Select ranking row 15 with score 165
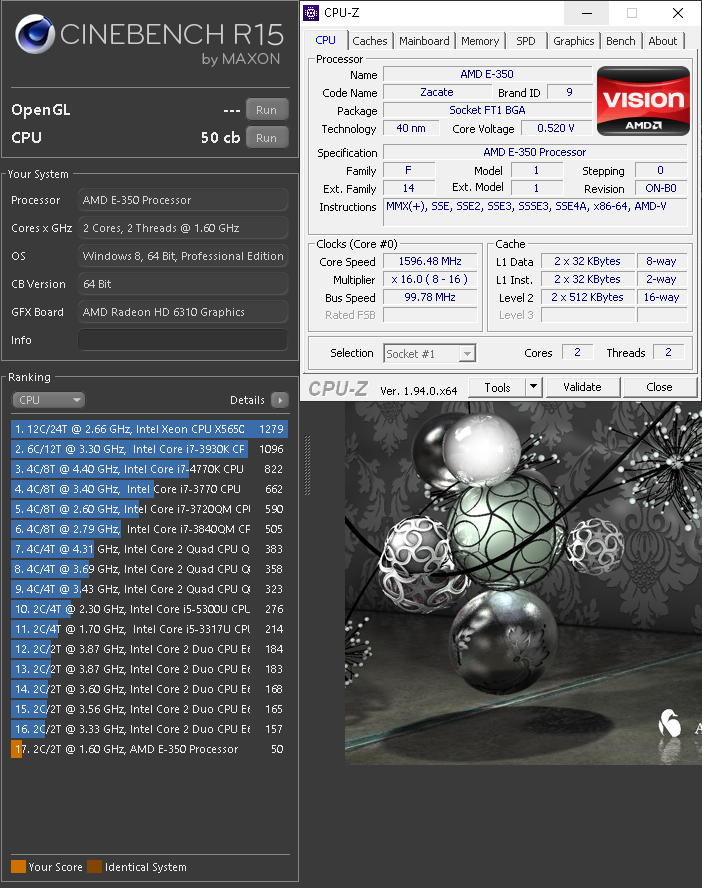This screenshot has width=702, height=888. [x=149, y=709]
